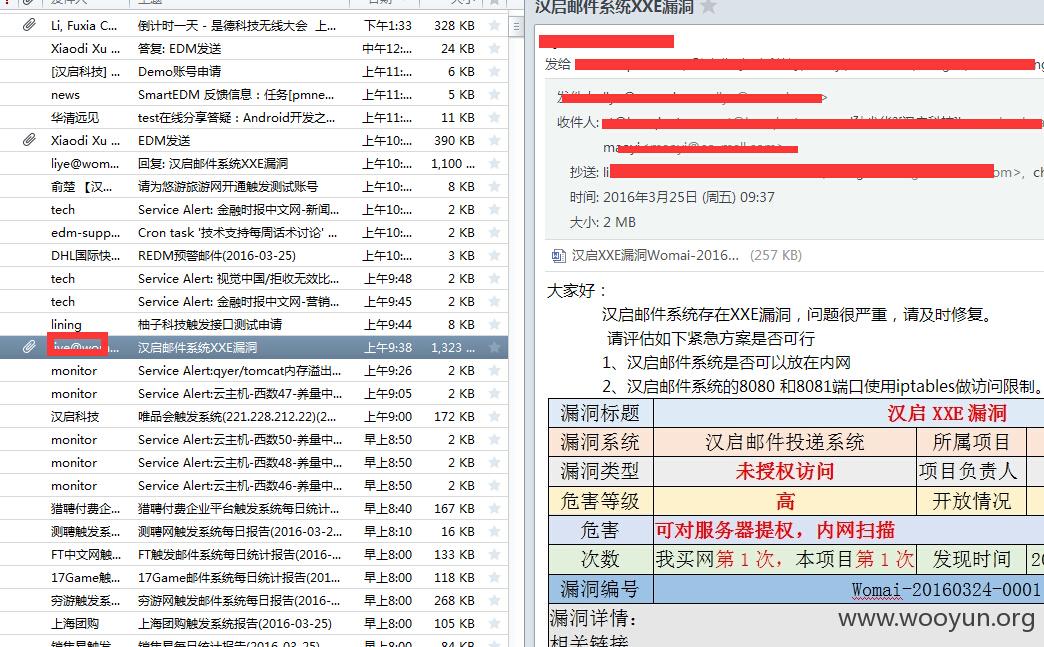Open the 17Game邮件系统每日统计报告 email
Screen dimensions: 1044x647
click(x=254, y=577)
